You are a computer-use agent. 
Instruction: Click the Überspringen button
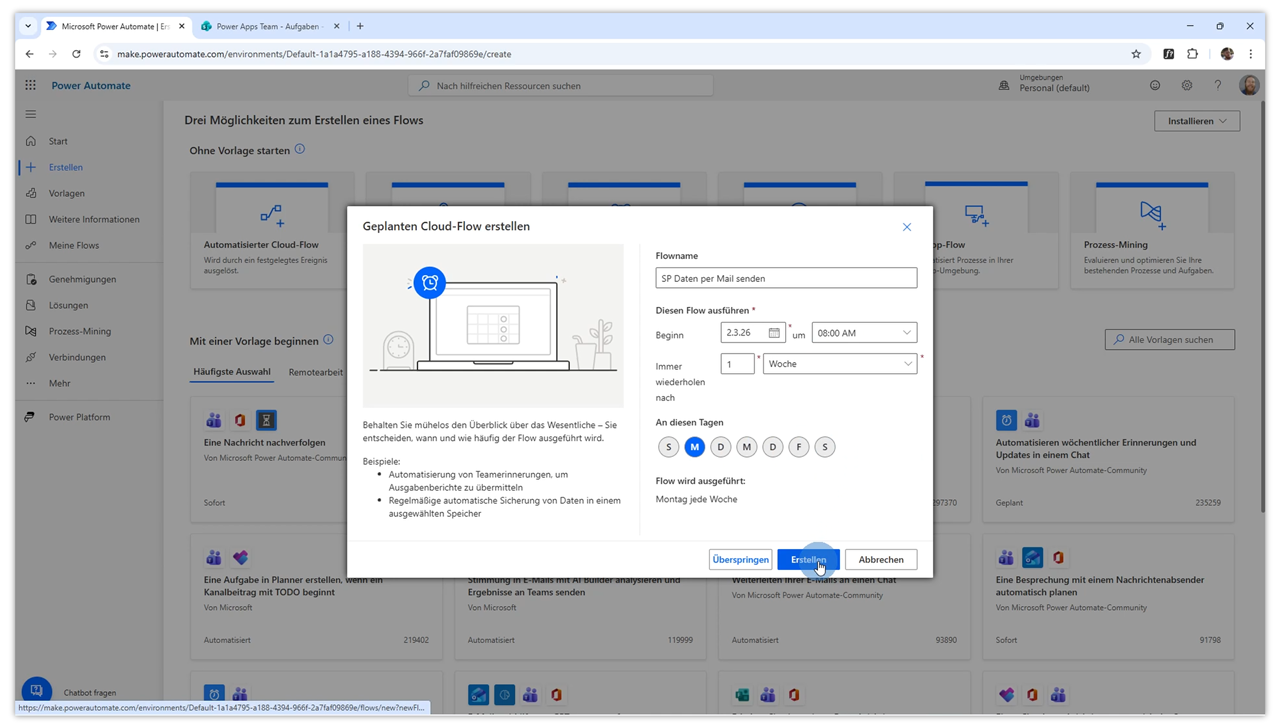pos(741,560)
